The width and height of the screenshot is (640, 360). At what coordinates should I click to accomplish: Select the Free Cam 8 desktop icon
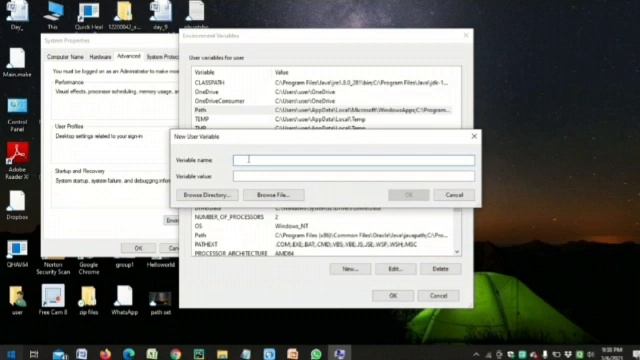click(53, 300)
